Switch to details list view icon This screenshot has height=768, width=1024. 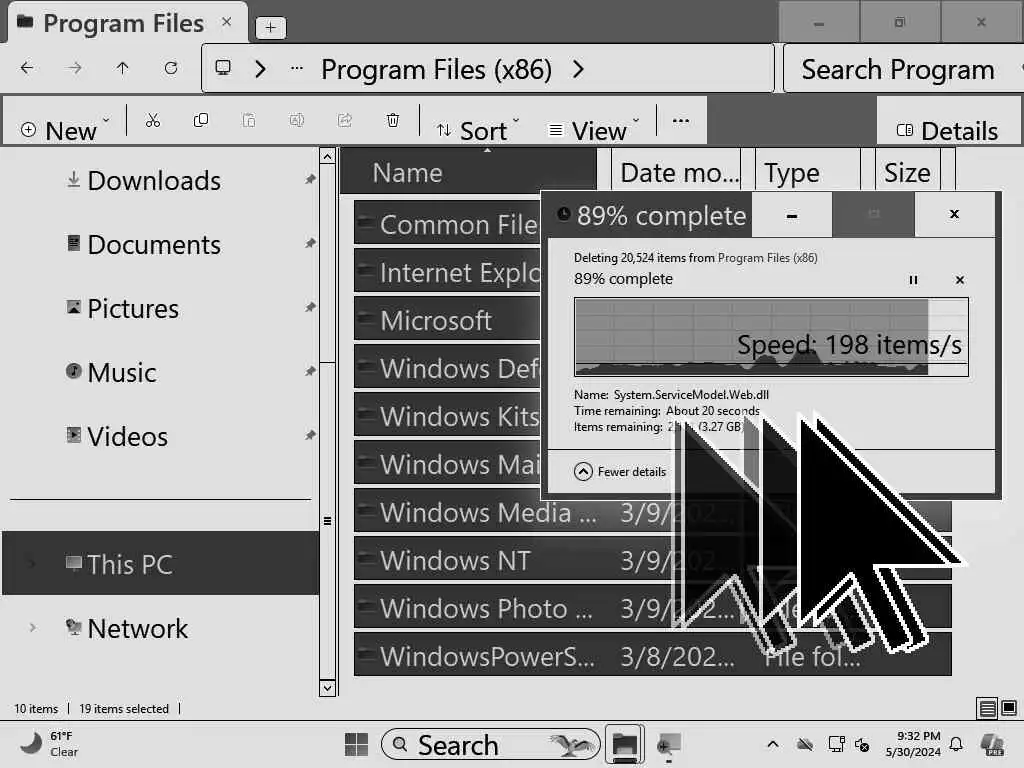(987, 708)
